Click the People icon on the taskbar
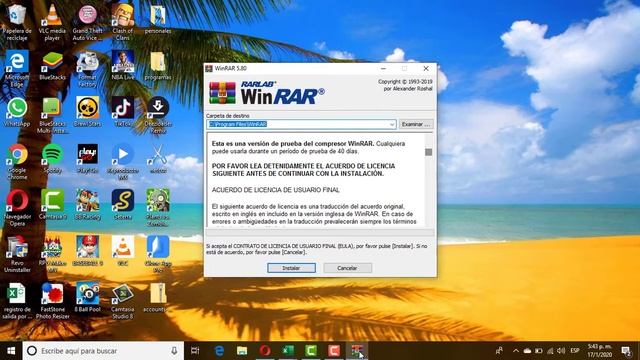 pyautogui.click(x=499, y=351)
